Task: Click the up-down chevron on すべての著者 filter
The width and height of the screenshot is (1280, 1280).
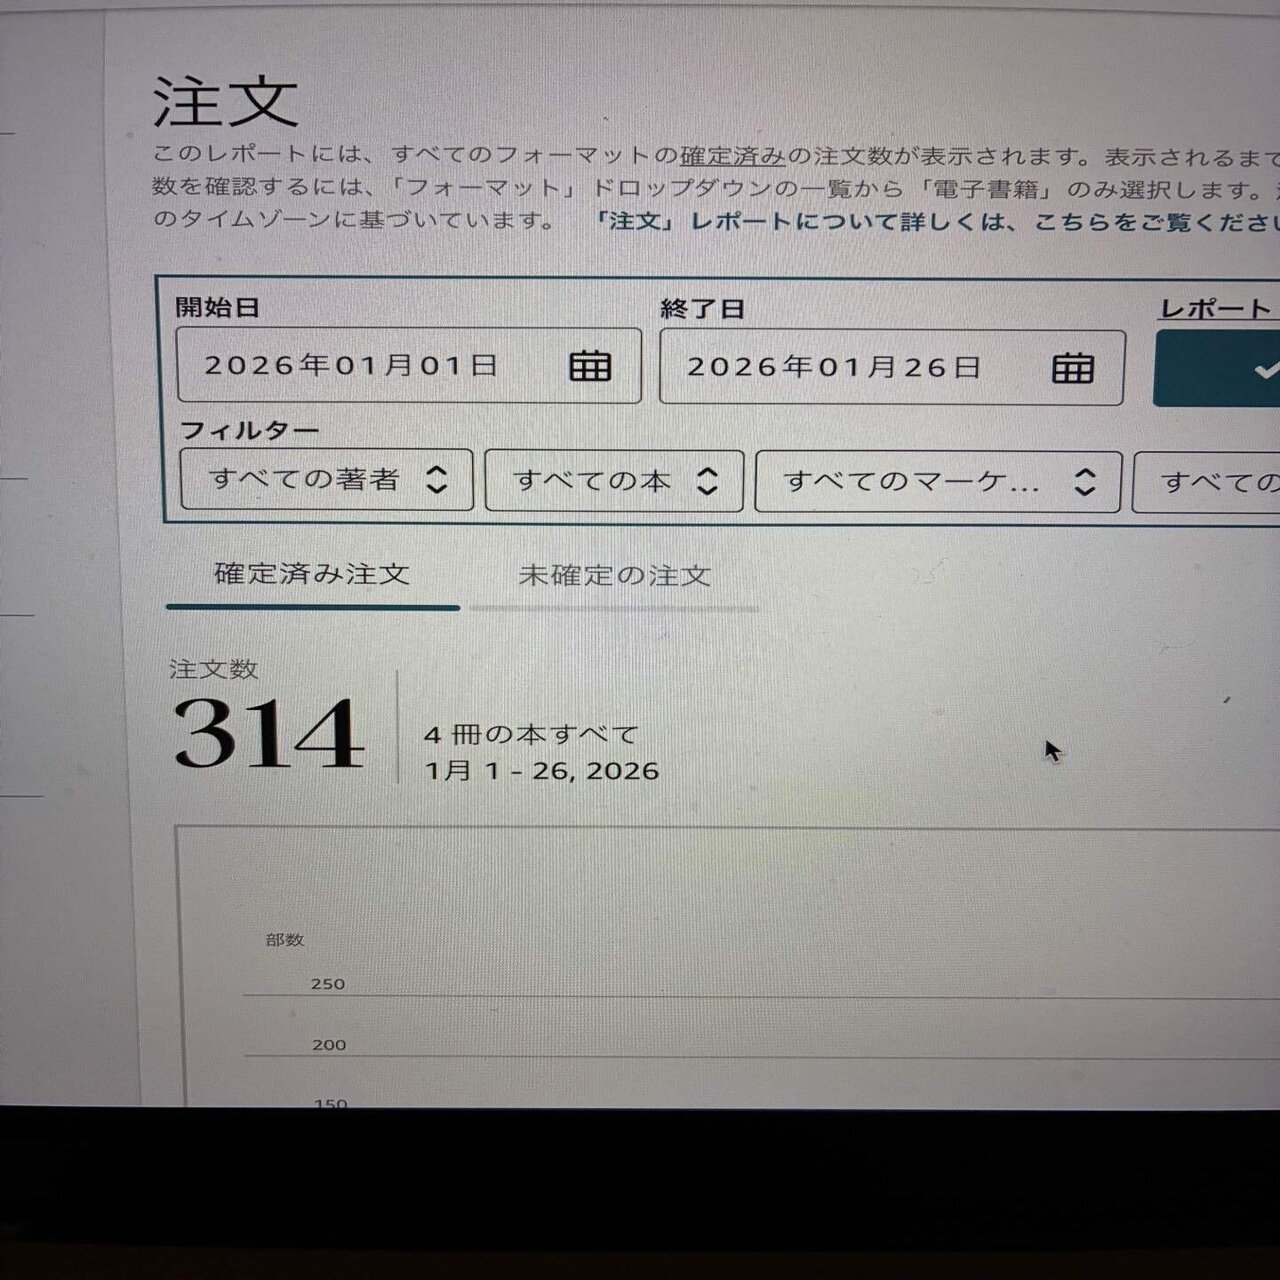Action: (x=440, y=481)
